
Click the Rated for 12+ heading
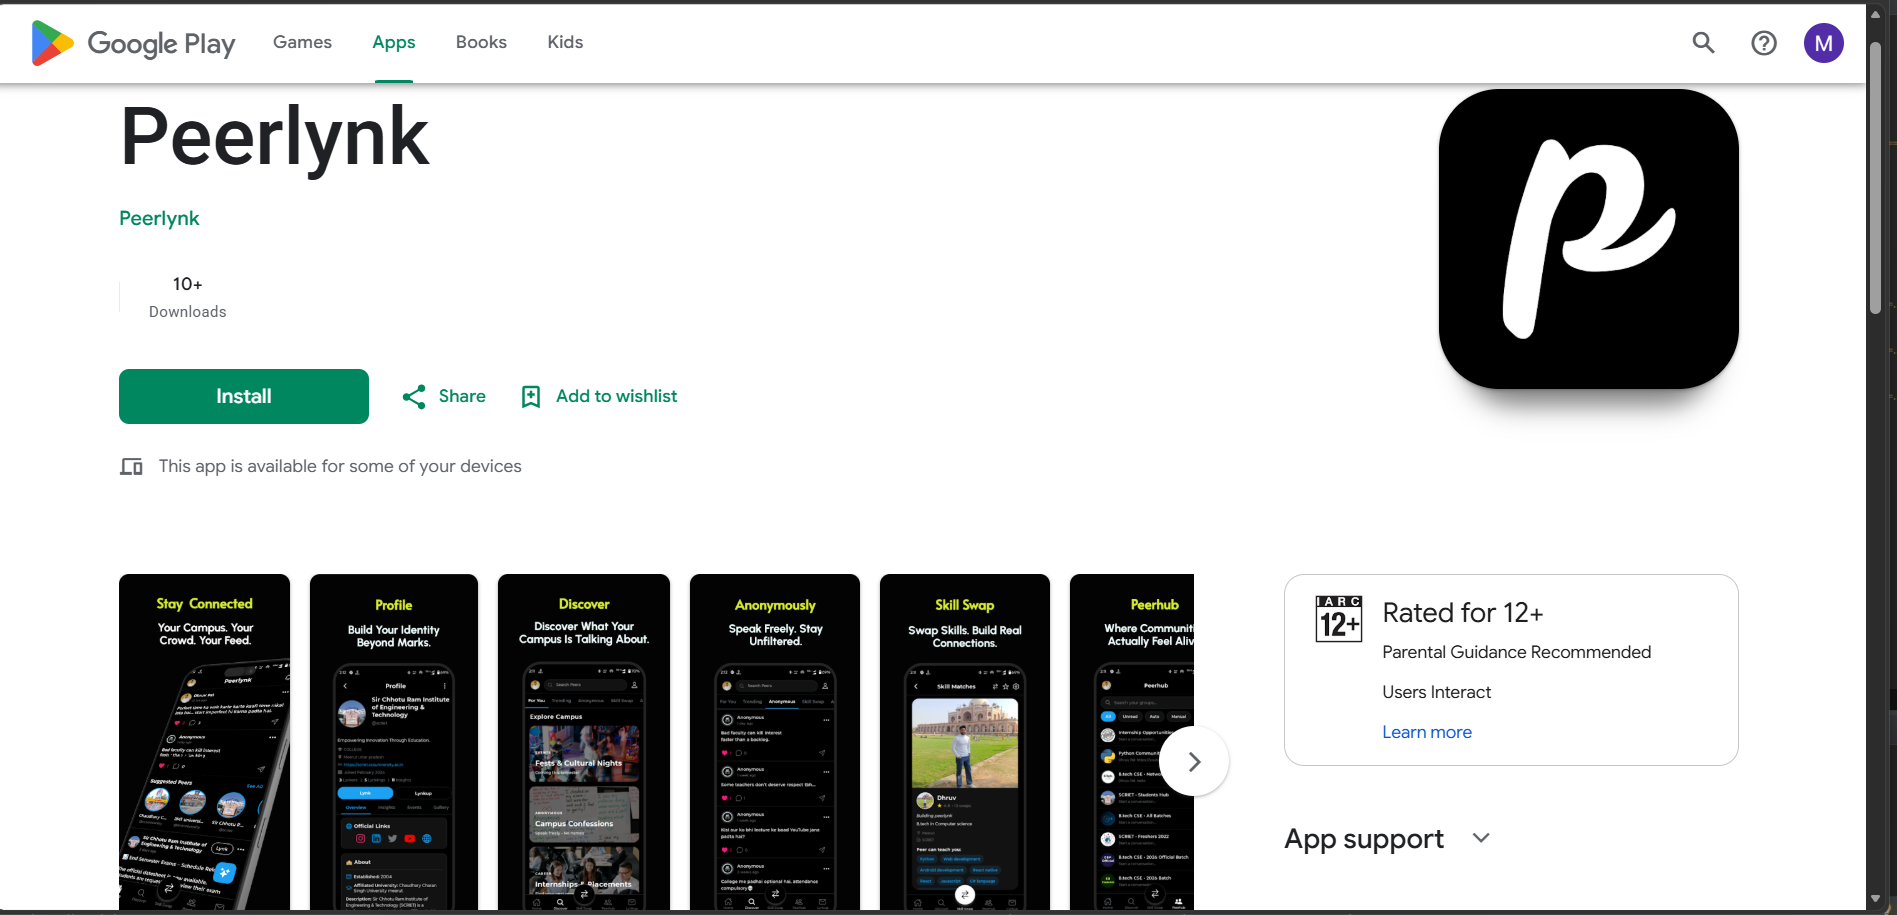(x=1462, y=613)
